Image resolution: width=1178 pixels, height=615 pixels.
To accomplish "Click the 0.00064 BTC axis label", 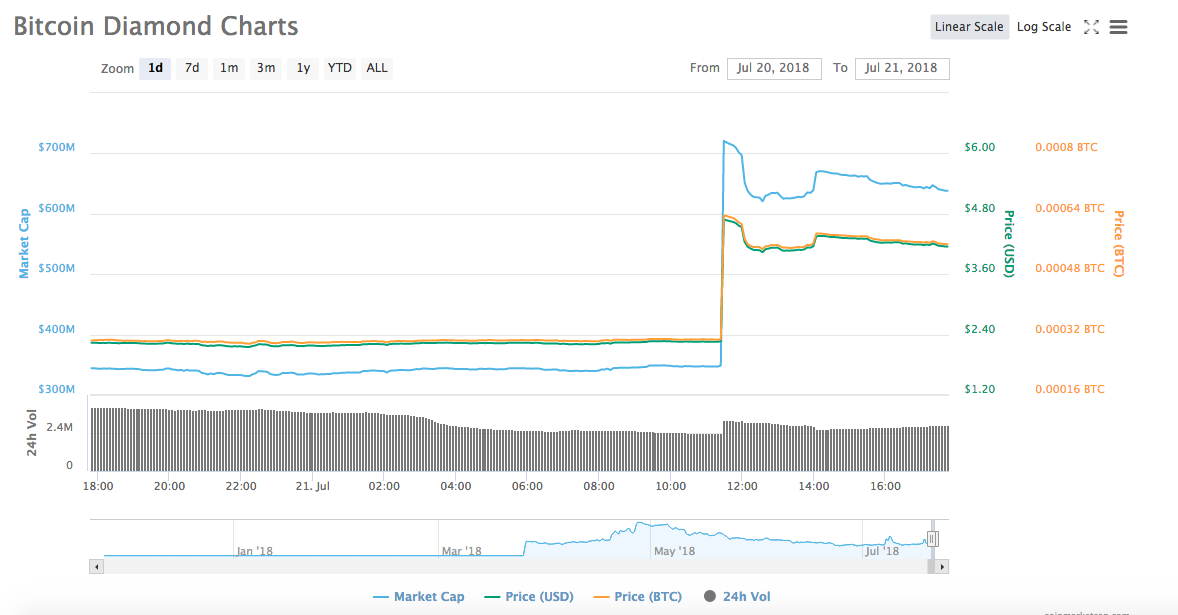I will (x=1070, y=208).
